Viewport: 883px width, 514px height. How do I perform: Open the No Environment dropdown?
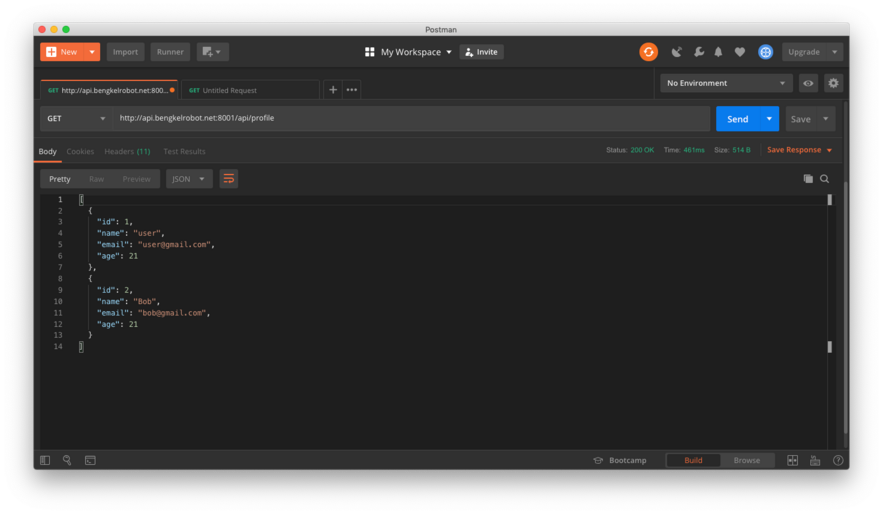click(x=726, y=83)
